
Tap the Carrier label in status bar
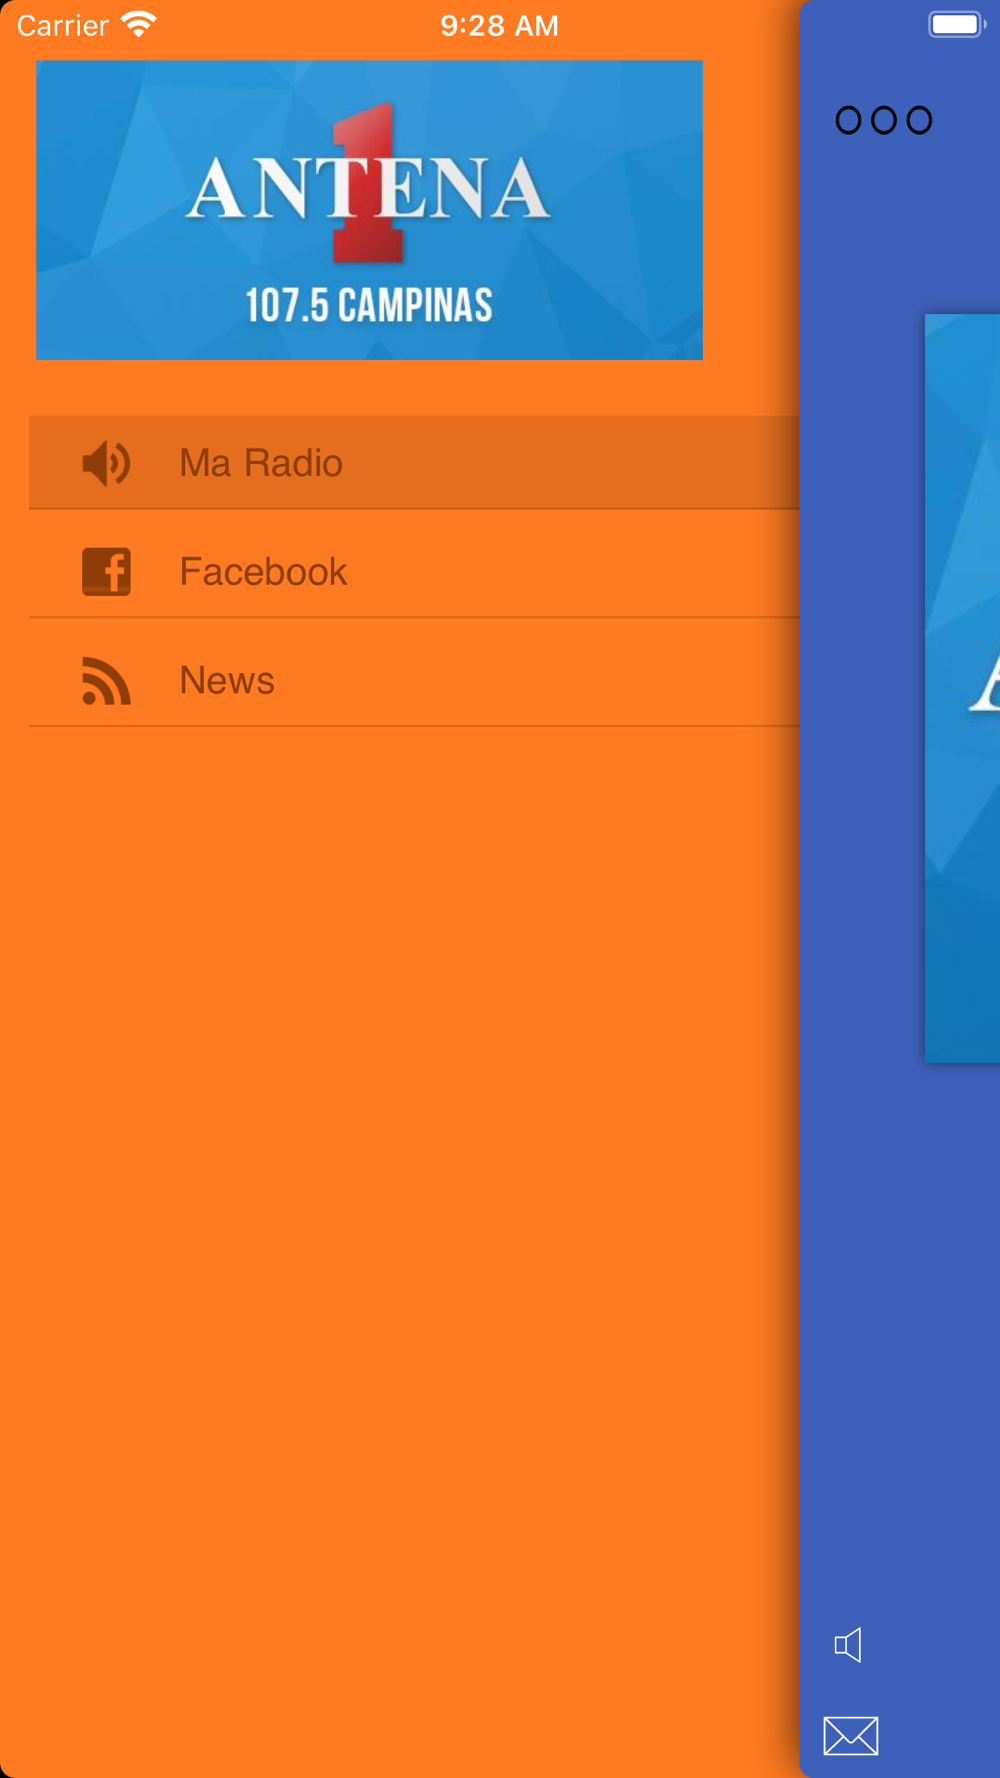pyautogui.click(x=62, y=25)
